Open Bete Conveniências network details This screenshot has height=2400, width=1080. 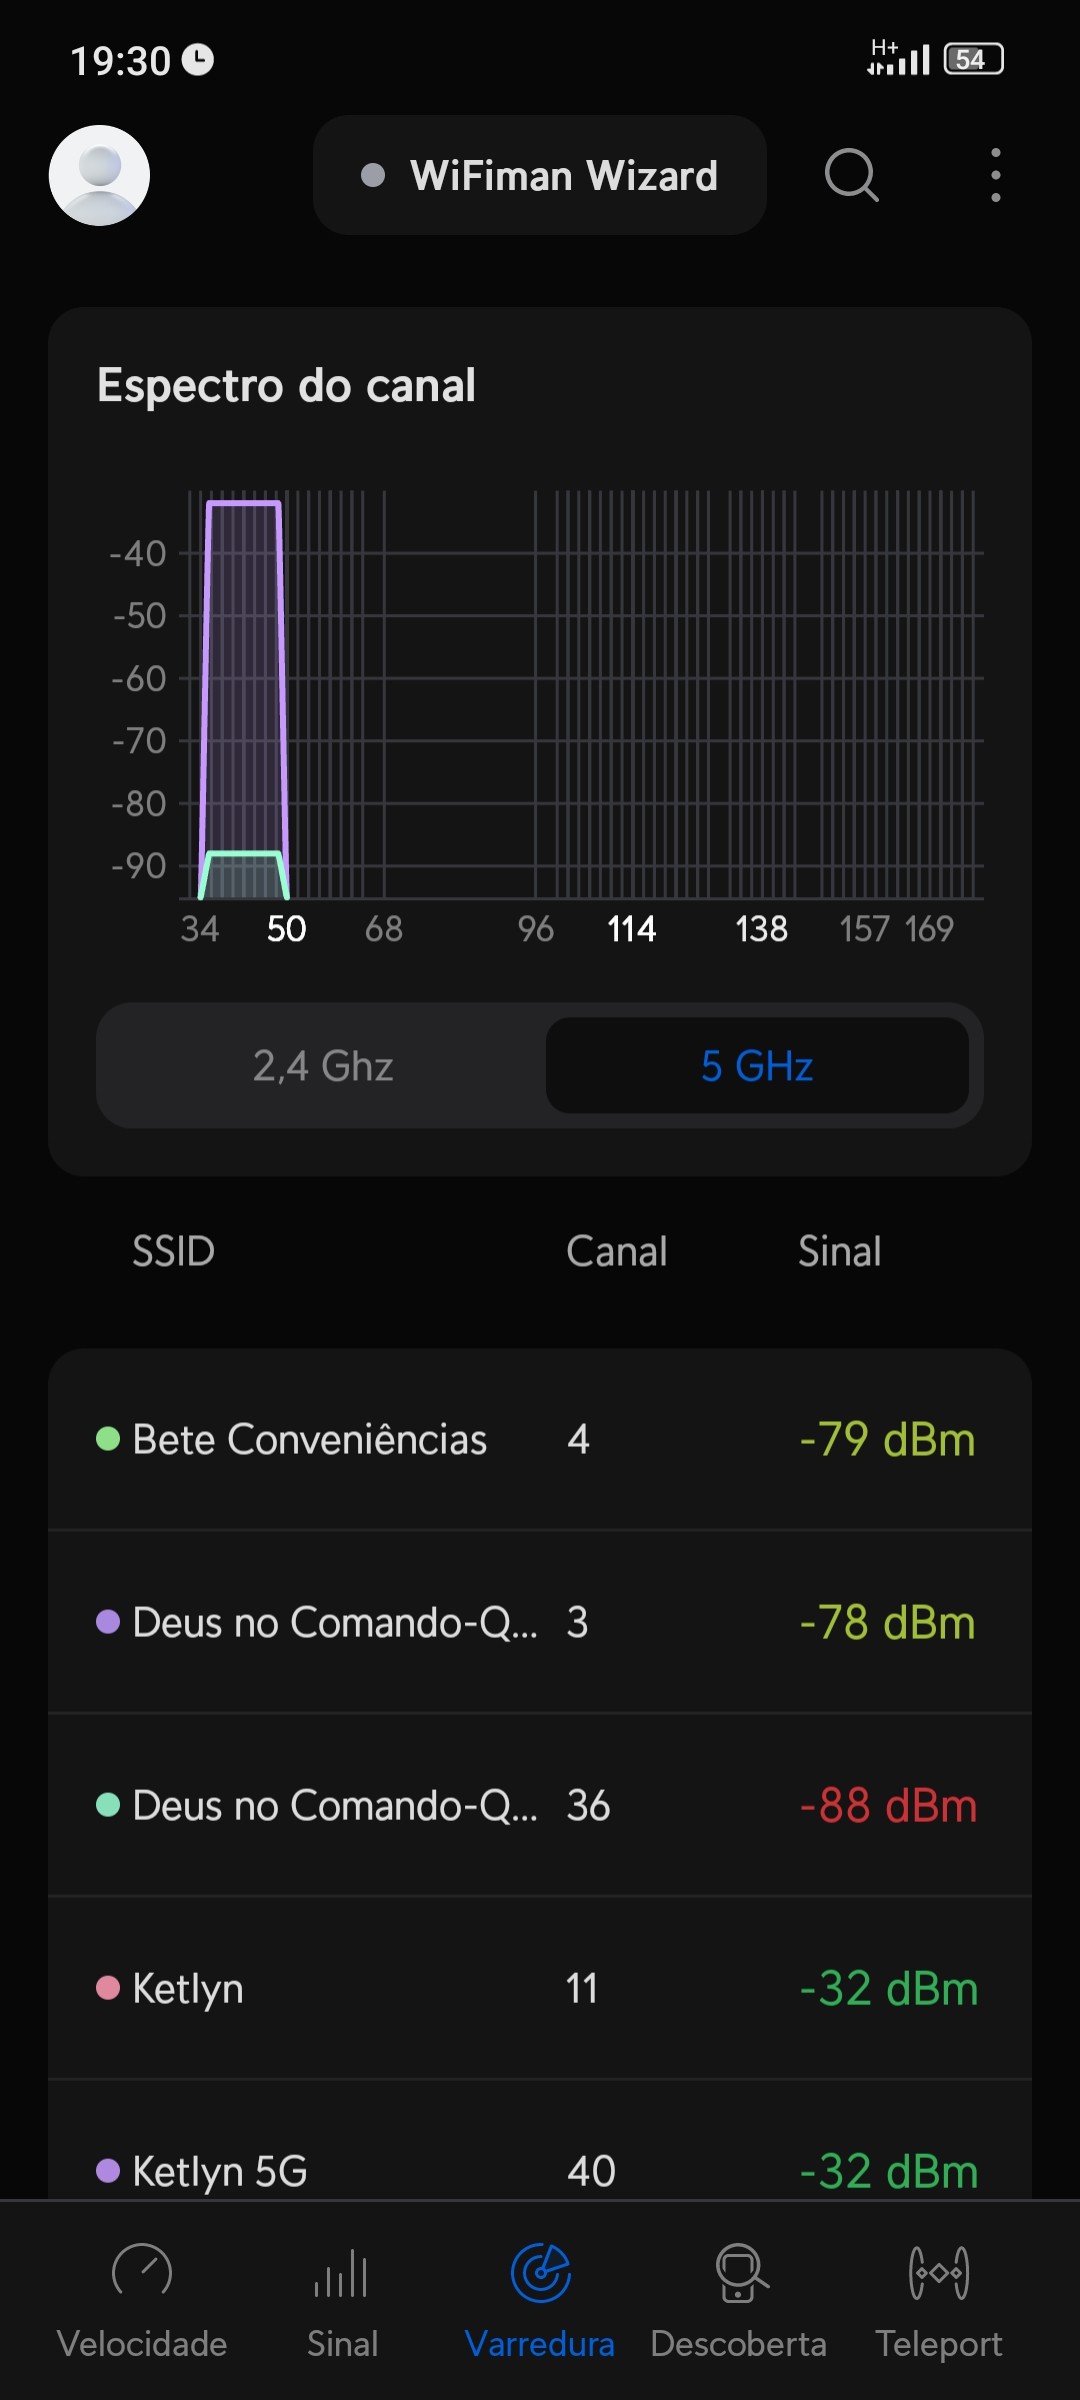pyautogui.click(x=540, y=1439)
